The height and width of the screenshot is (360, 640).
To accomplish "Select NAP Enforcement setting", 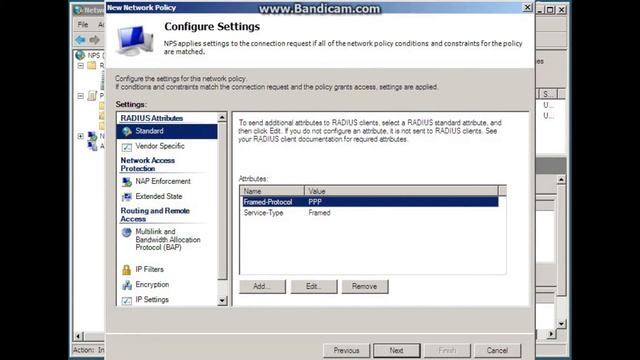I will pyautogui.click(x=162, y=181).
